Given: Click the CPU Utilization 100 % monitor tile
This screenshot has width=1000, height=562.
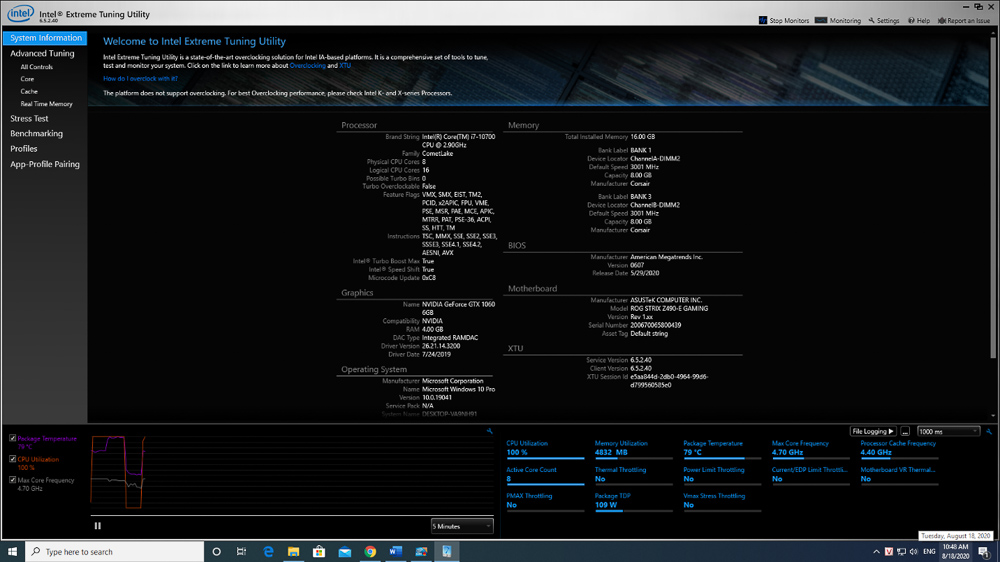Looking at the screenshot, I should pos(545,449).
